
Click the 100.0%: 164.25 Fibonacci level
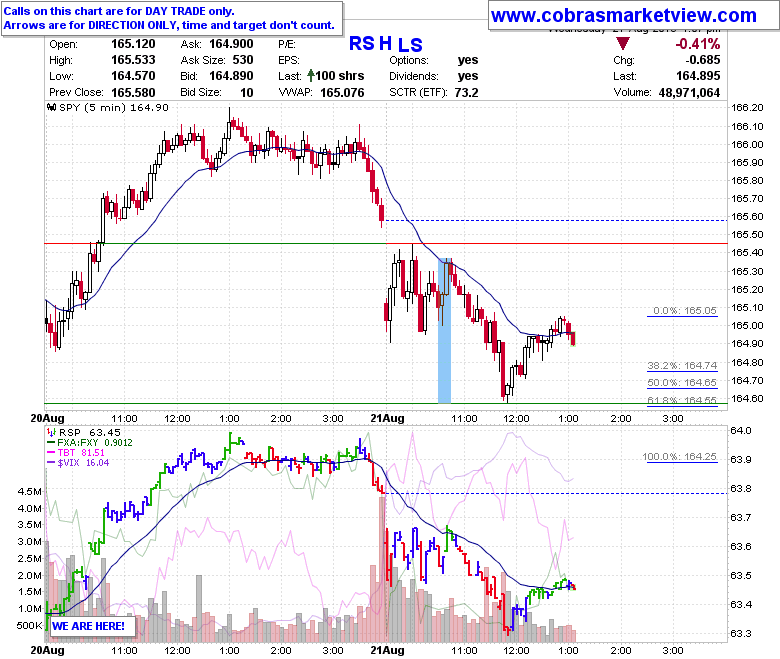(680, 457)
